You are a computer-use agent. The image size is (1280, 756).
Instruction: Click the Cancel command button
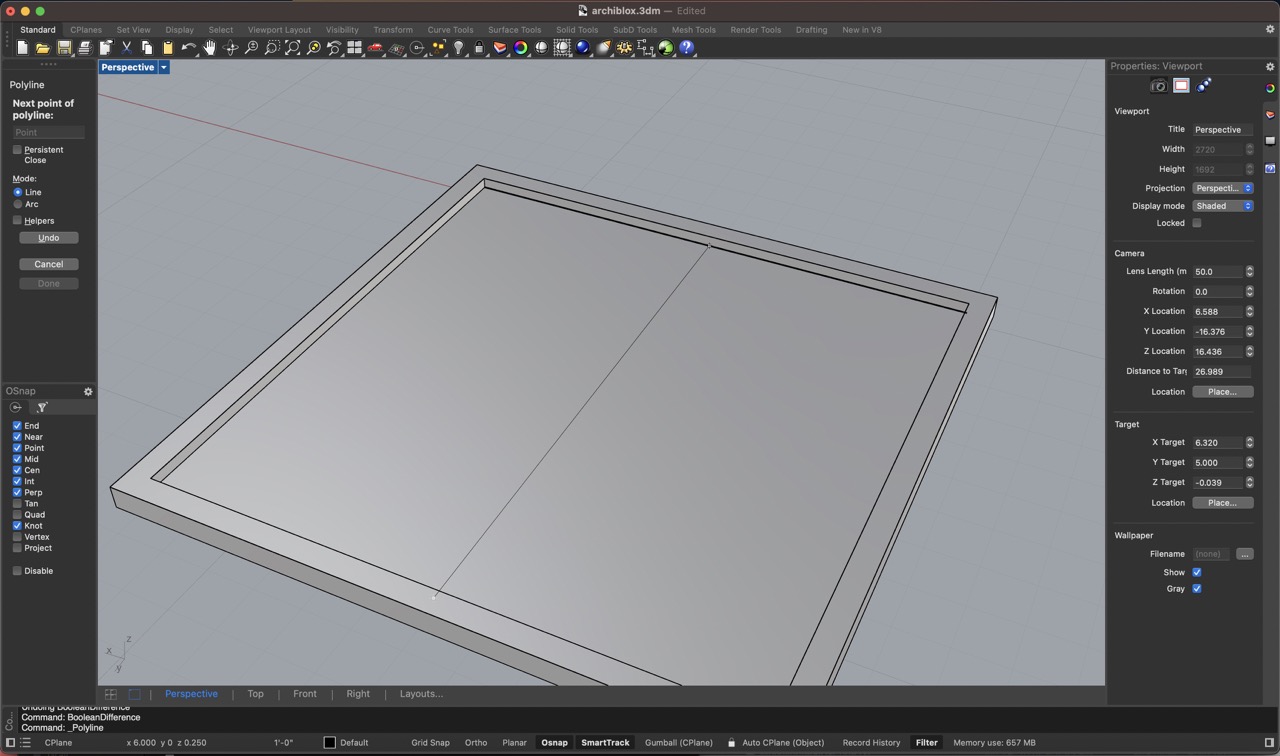pos(48,264)
